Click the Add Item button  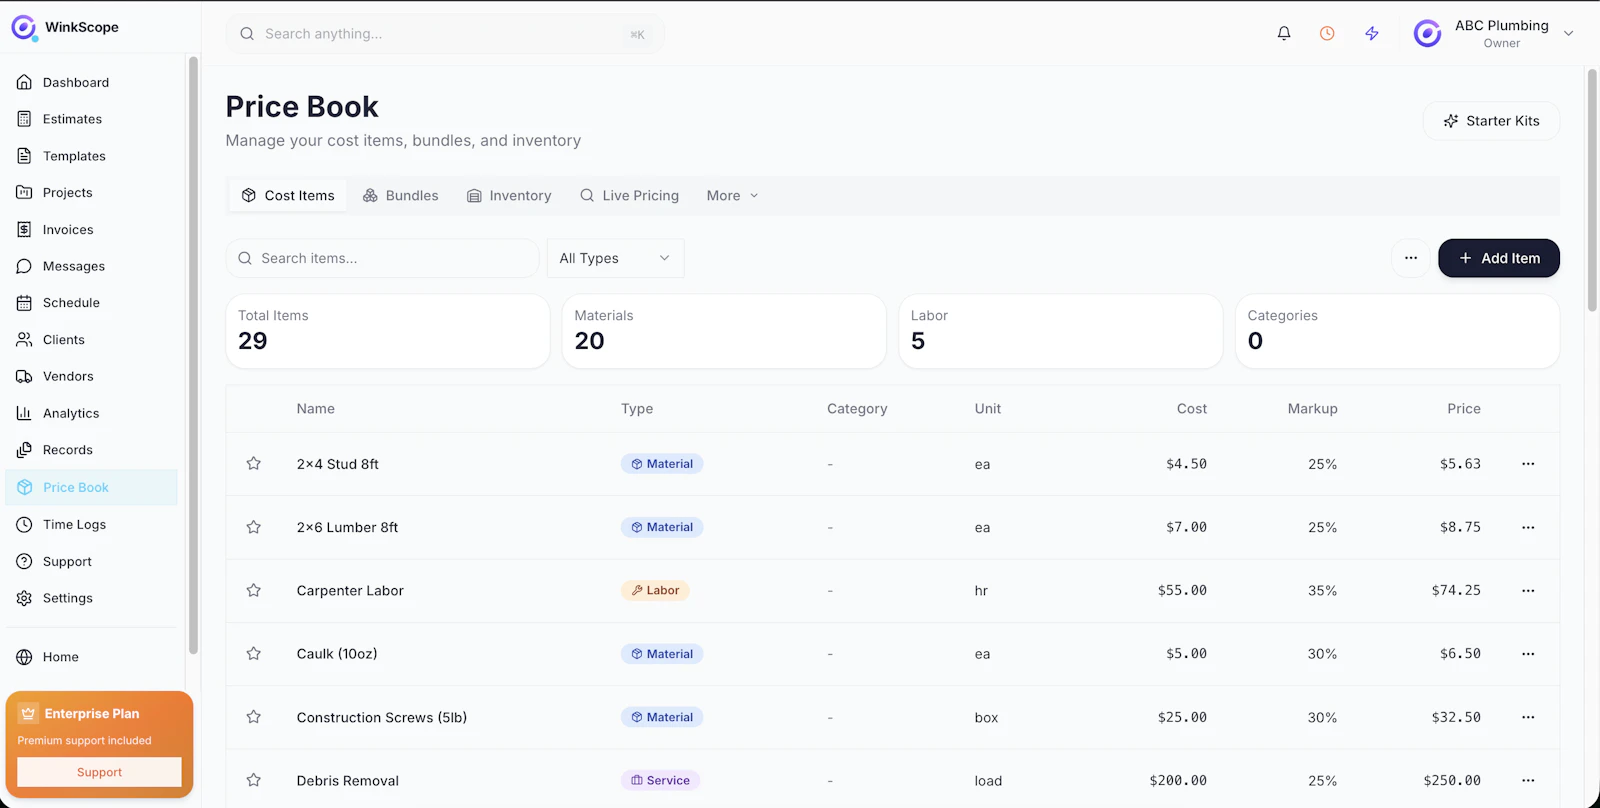[x=1498, y=258]
